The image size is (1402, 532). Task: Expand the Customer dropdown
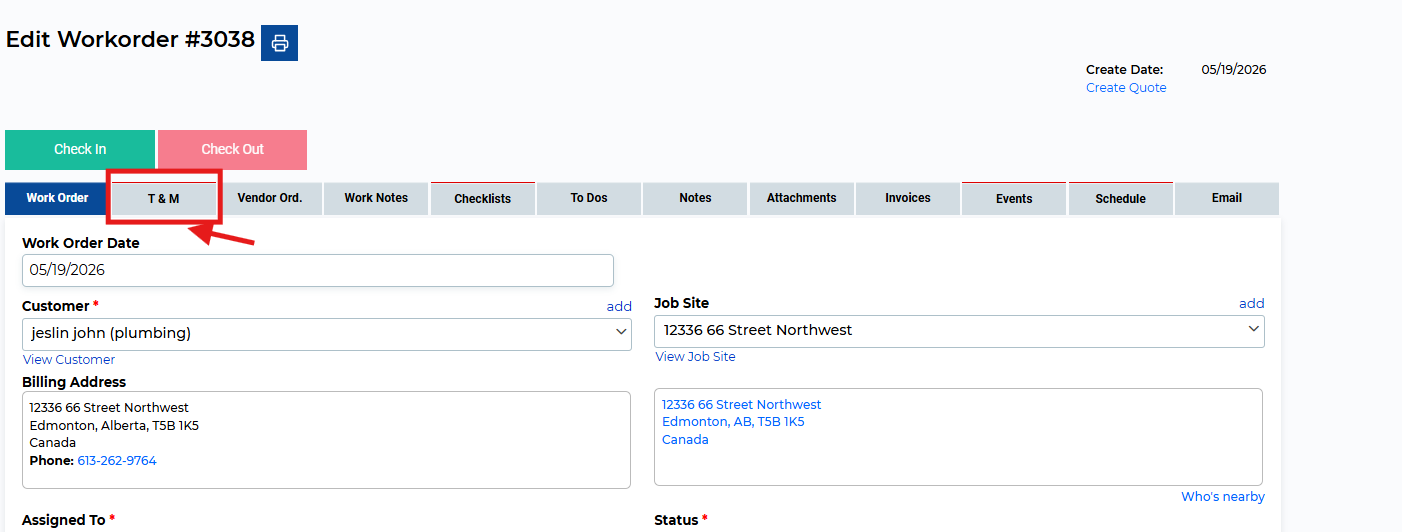[x=327, y=334]
